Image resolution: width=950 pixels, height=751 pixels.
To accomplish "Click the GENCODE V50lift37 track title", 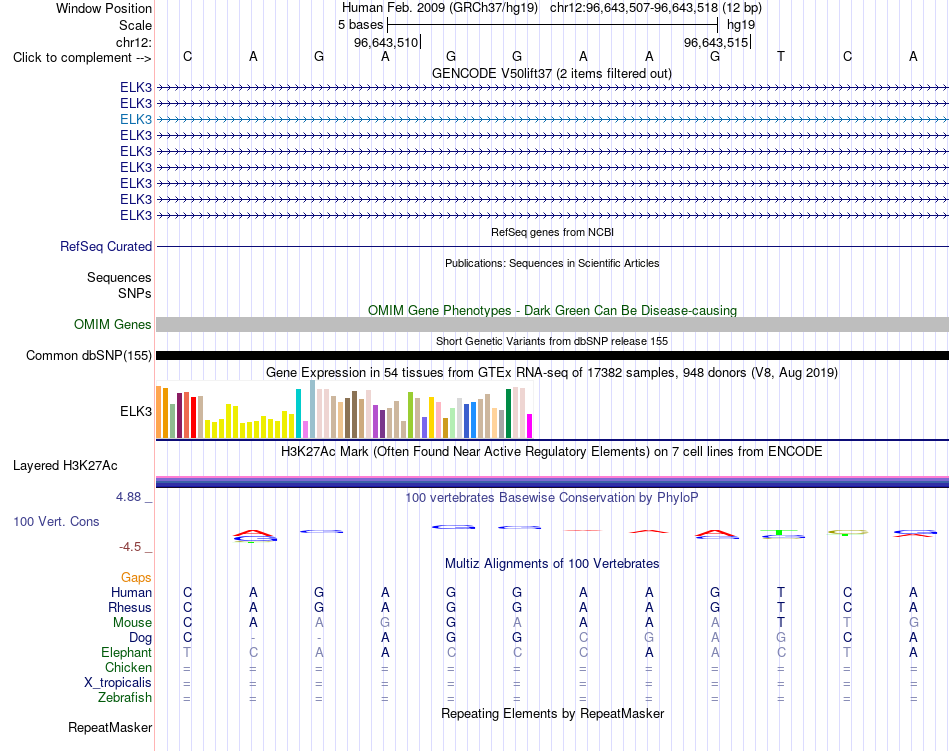I will (x=552, y=73).
